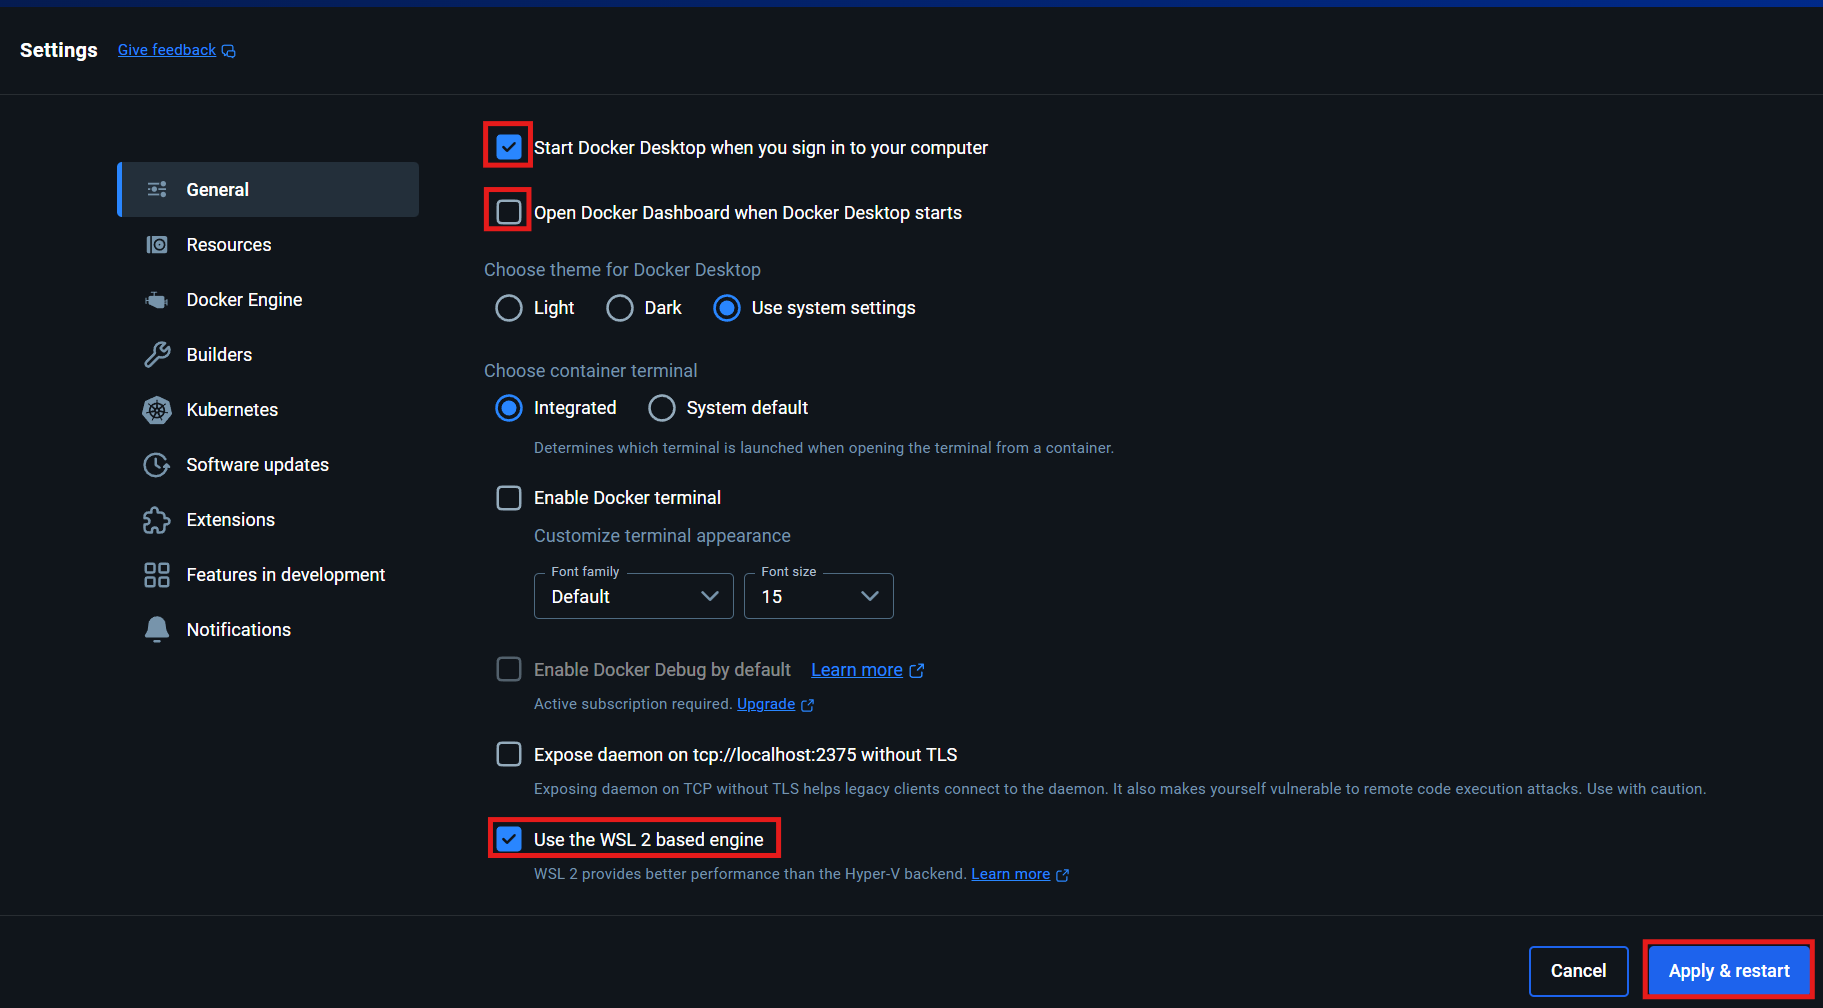Check Enable Docker terminal box
This screenshot has width=1823, height=1008.
[x=509, y=498]
